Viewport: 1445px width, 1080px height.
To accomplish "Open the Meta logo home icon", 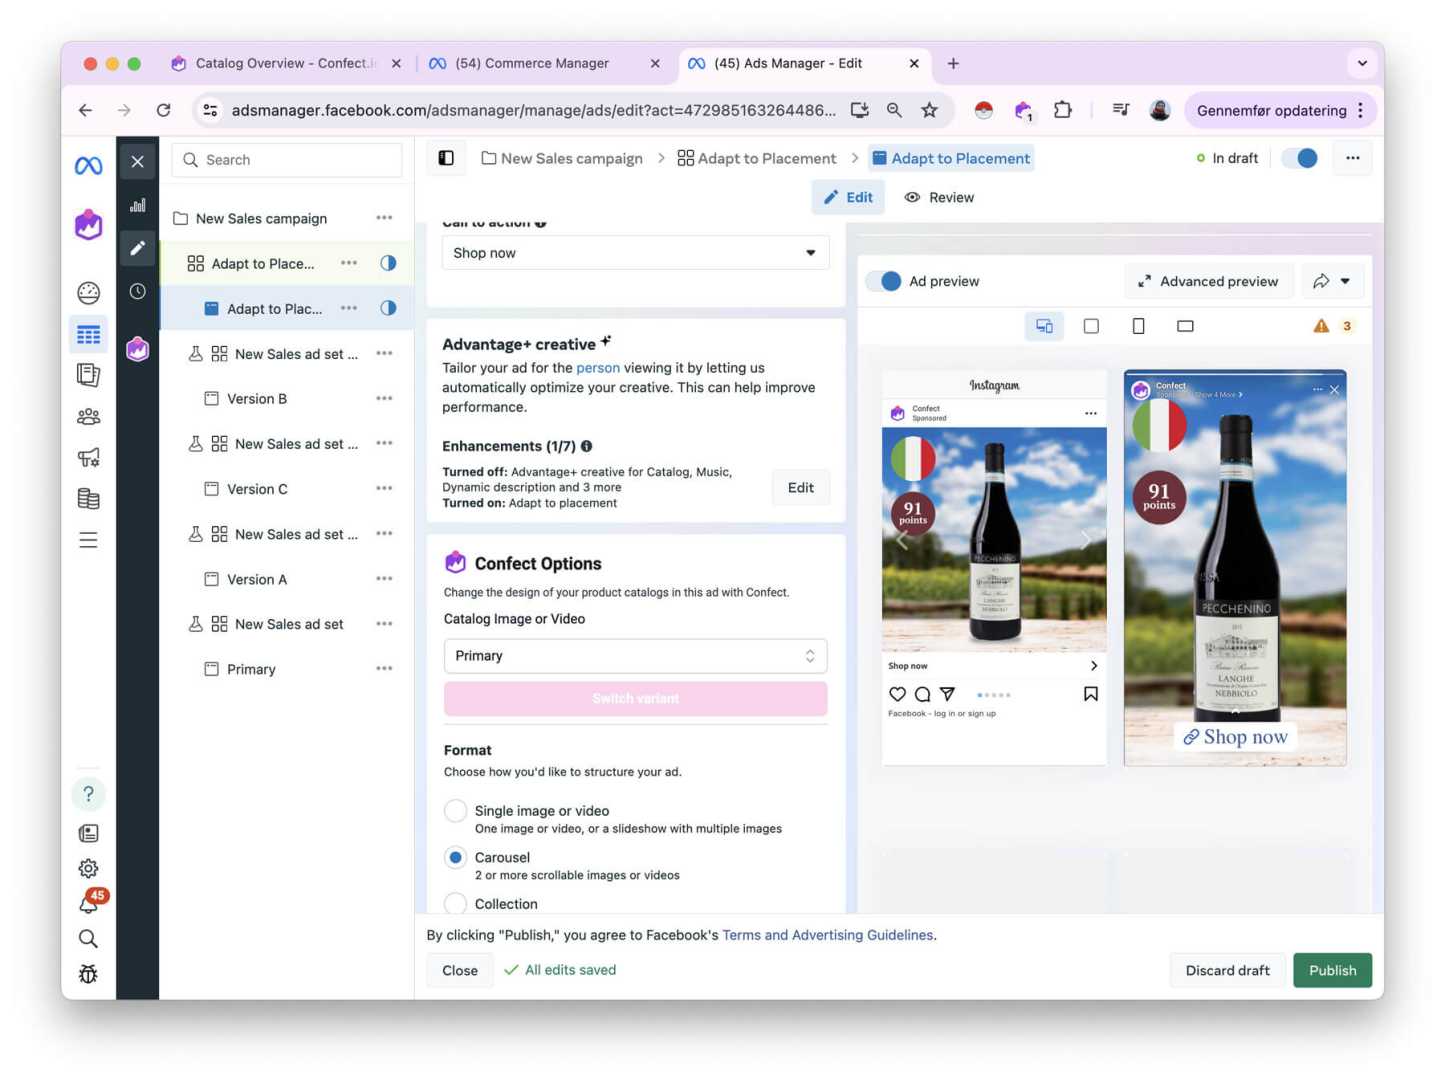I will click(x=88, y=166).
